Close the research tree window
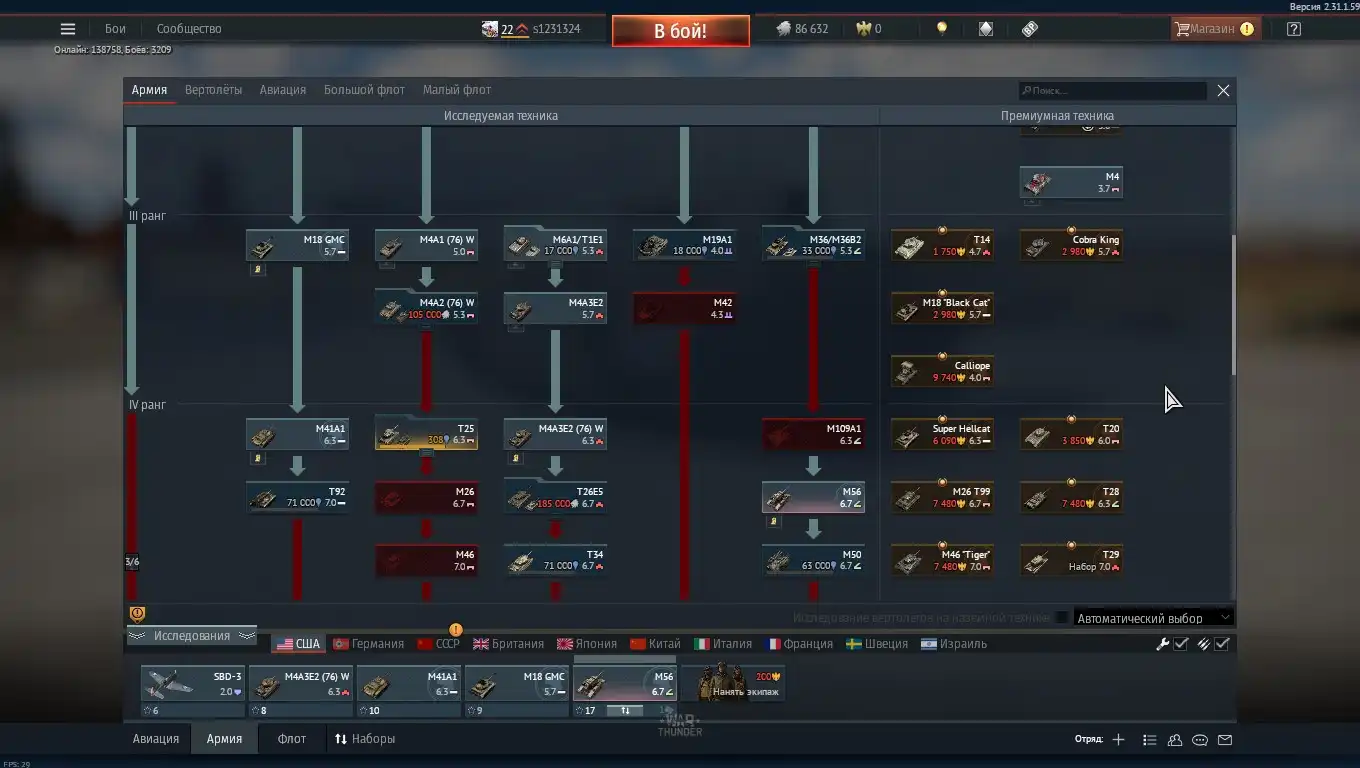Screen dimensions: 1360x768 tap(1223, 91)
